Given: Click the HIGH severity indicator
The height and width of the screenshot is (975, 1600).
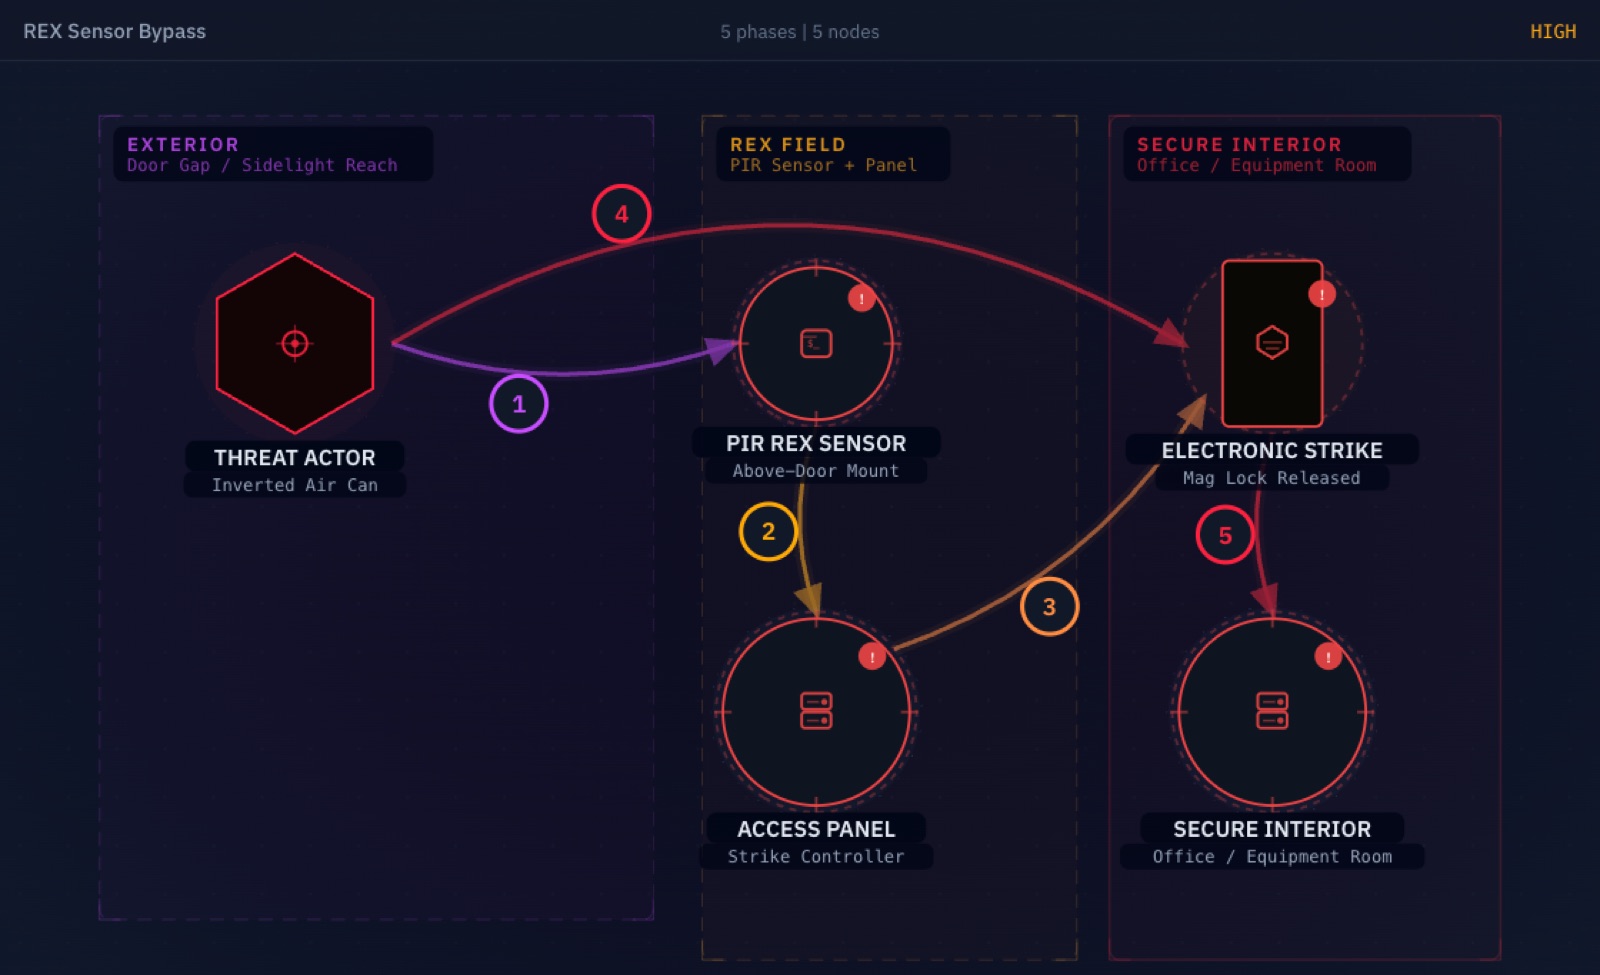Looking at the screenshot, I should point(1552,31).
